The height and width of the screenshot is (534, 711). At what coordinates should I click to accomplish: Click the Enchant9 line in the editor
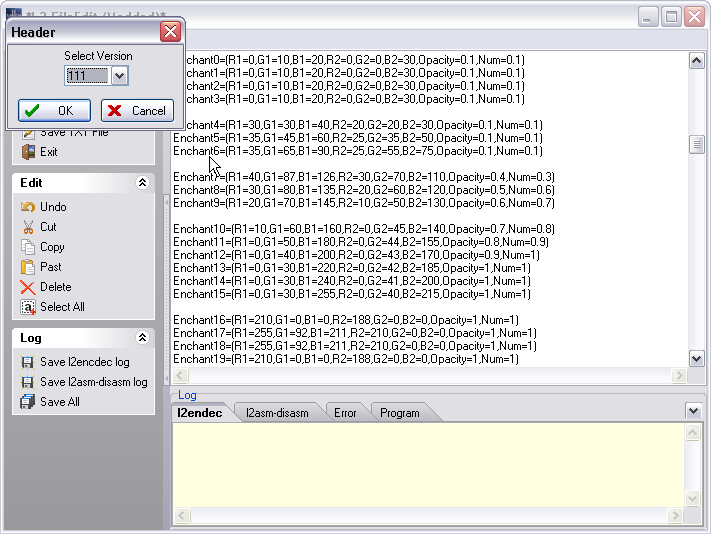(364, 203)
